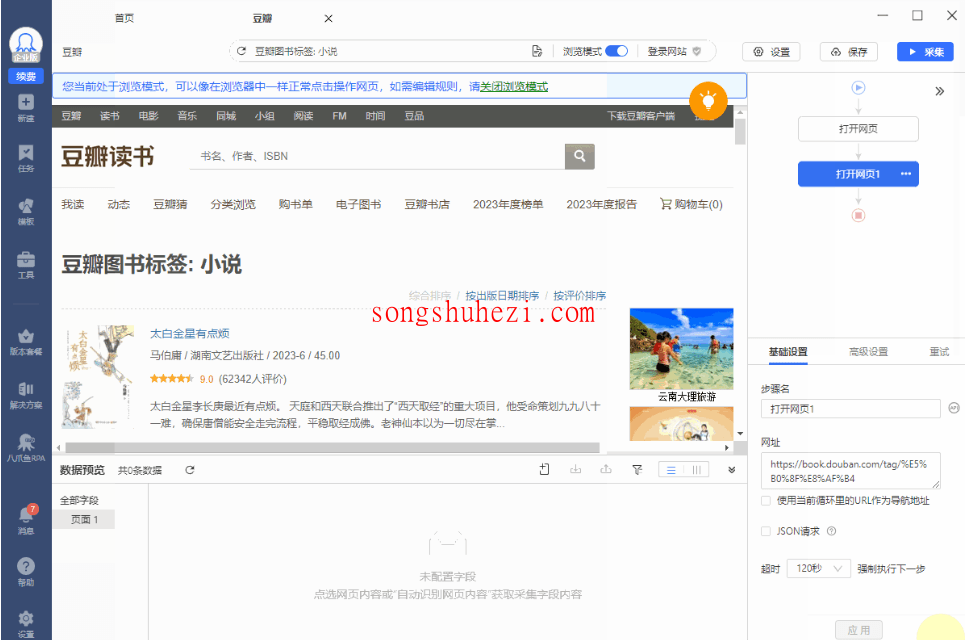Viewport: 965px width, 640px height.
Task: Collapse the workflow panel with double chevron
Action: point(940,92)
